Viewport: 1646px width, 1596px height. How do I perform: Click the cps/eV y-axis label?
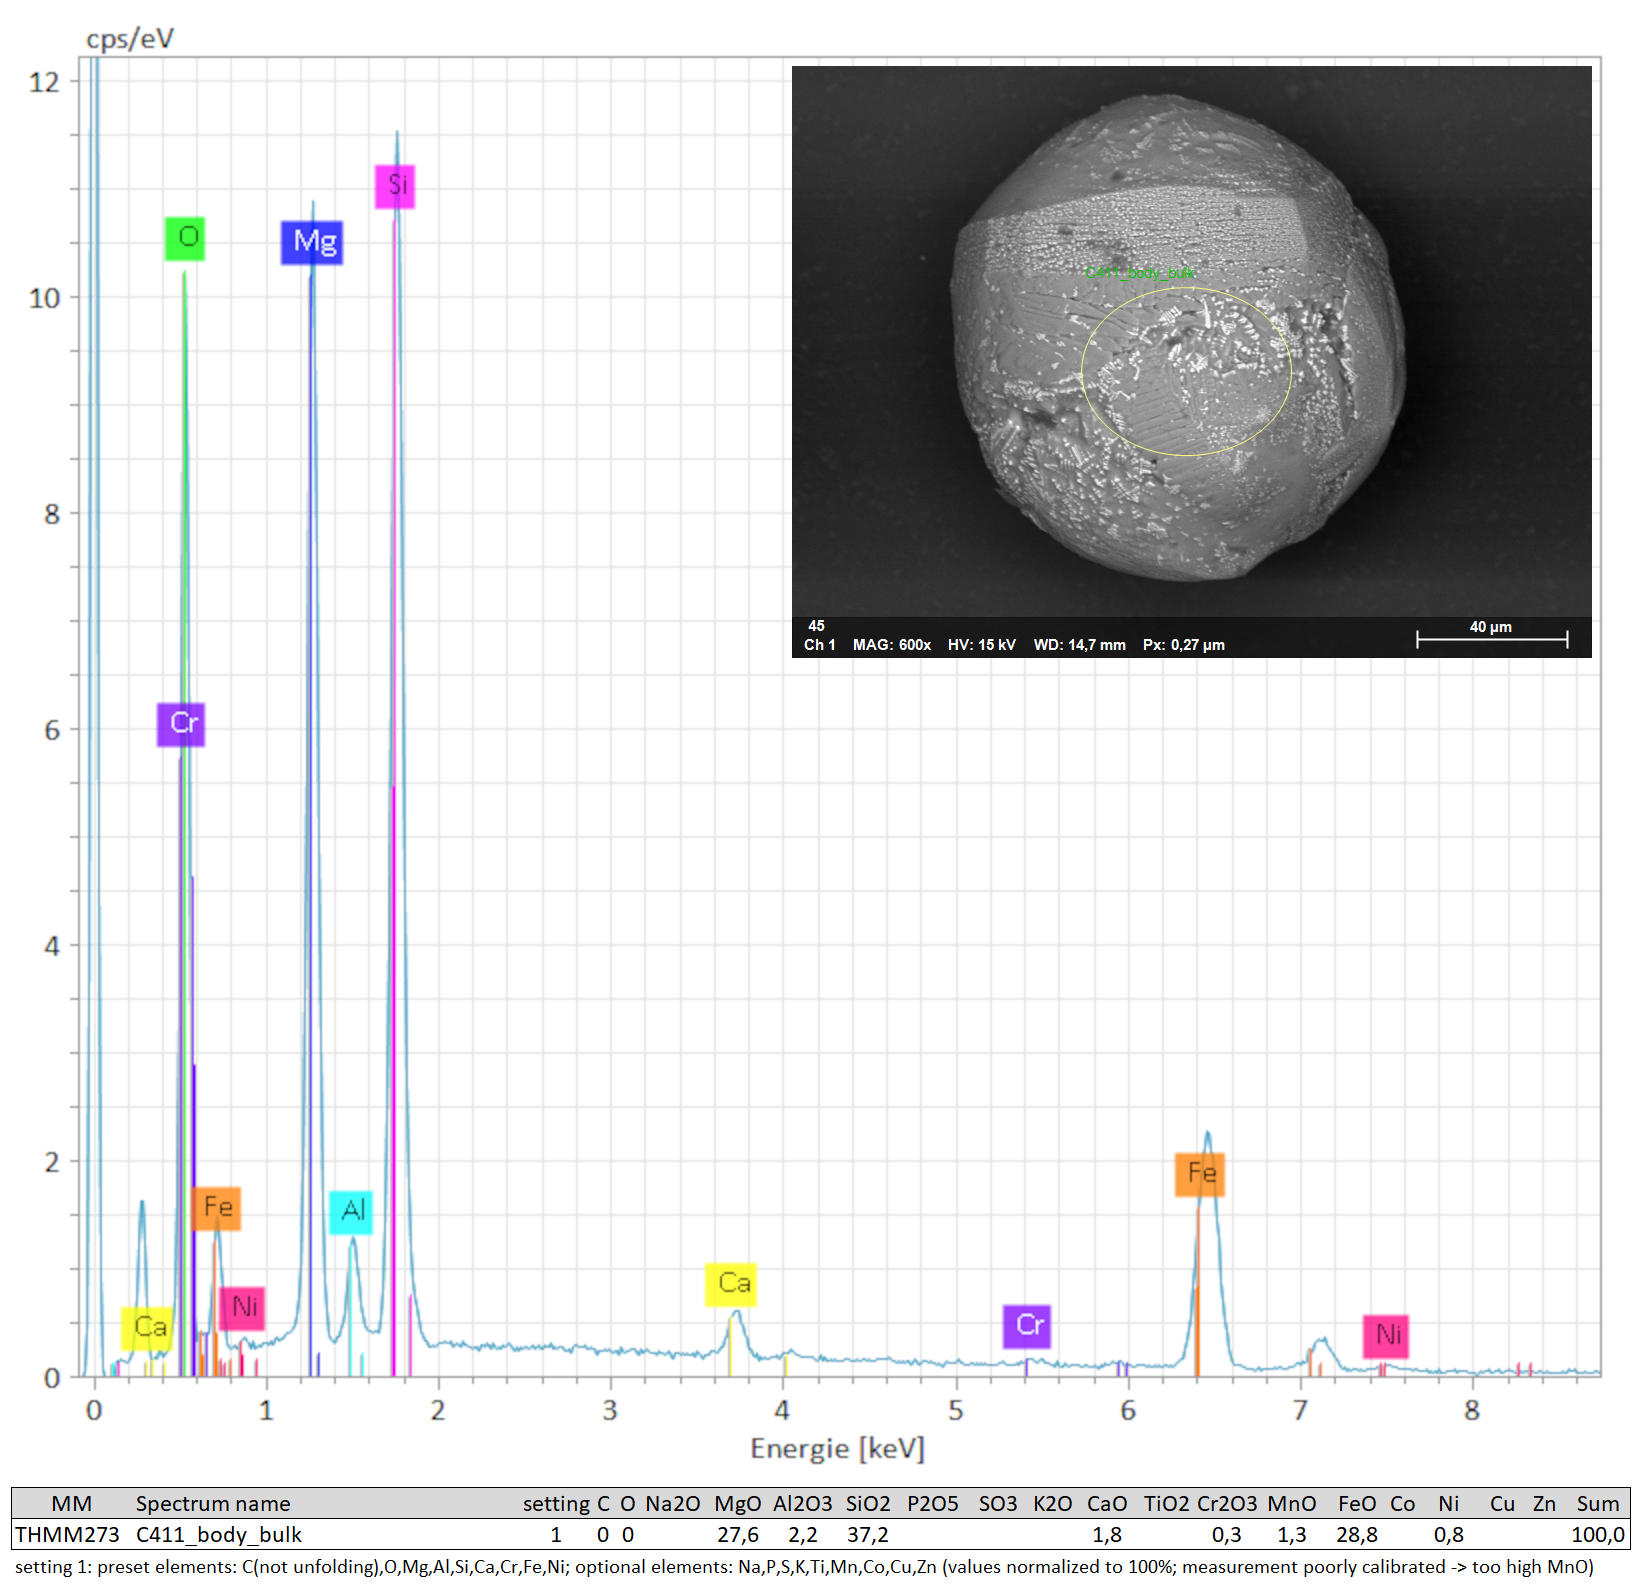click(x=130, y=39)
